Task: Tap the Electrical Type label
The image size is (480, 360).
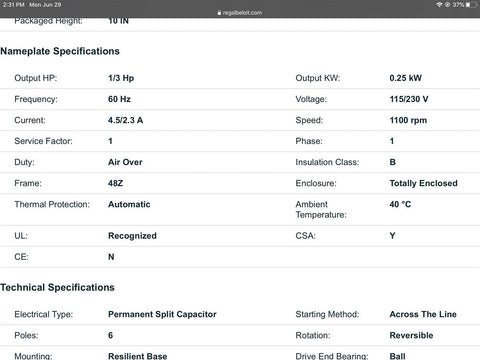Action: (44, 314)
